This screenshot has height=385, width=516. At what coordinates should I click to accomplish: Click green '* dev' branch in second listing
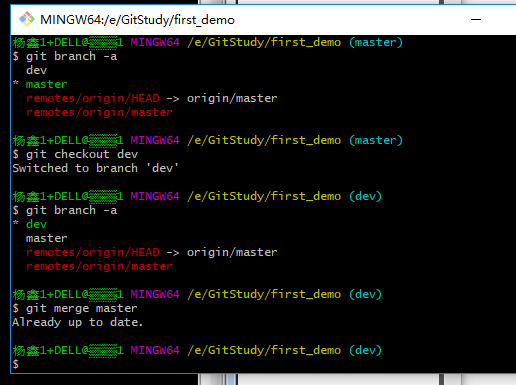[30, 224]
